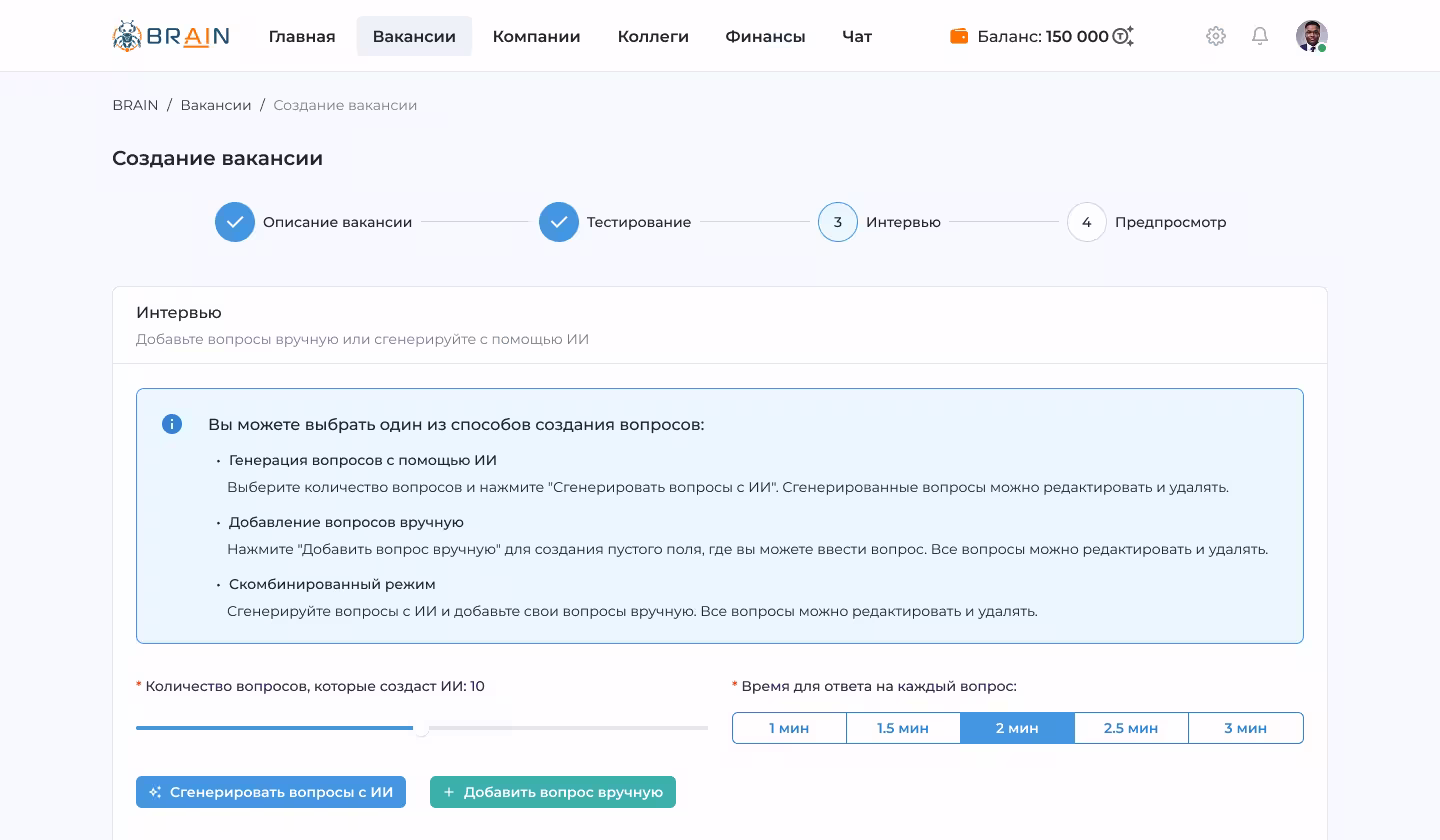Click completed step checkmark for Тестирование
Screen dimensions: 1440x840
pos(559,222)
